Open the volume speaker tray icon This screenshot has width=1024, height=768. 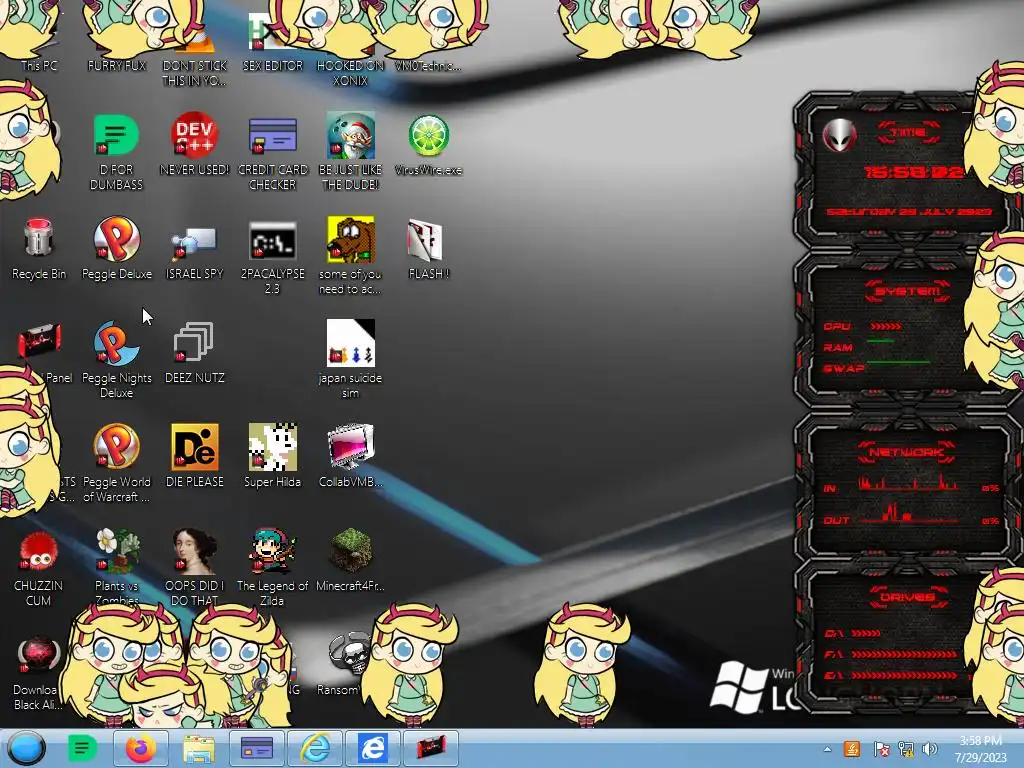pos(930,749)
